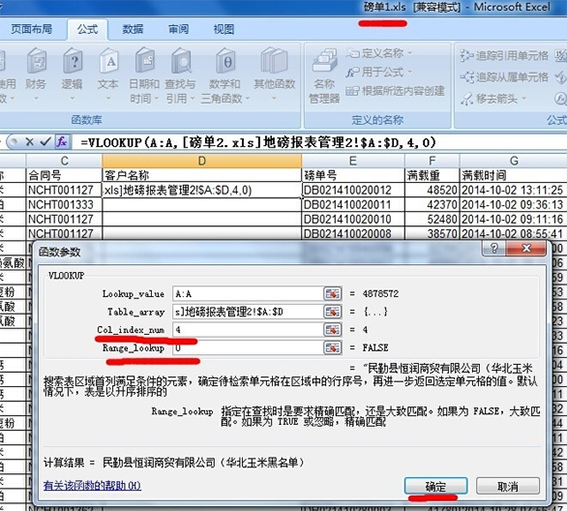
Task: Open the 其他函数 library
Action: (274, 74)
